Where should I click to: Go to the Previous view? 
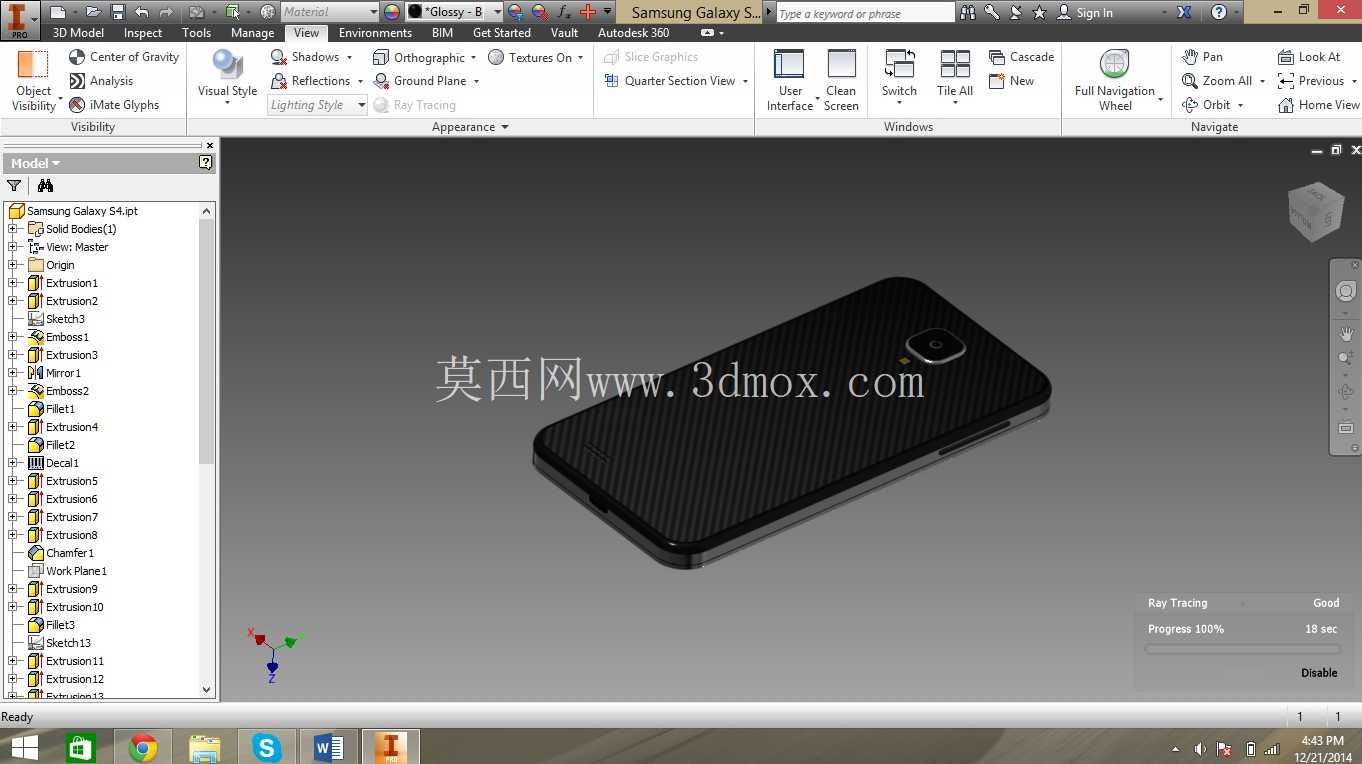pos(1311,81)
